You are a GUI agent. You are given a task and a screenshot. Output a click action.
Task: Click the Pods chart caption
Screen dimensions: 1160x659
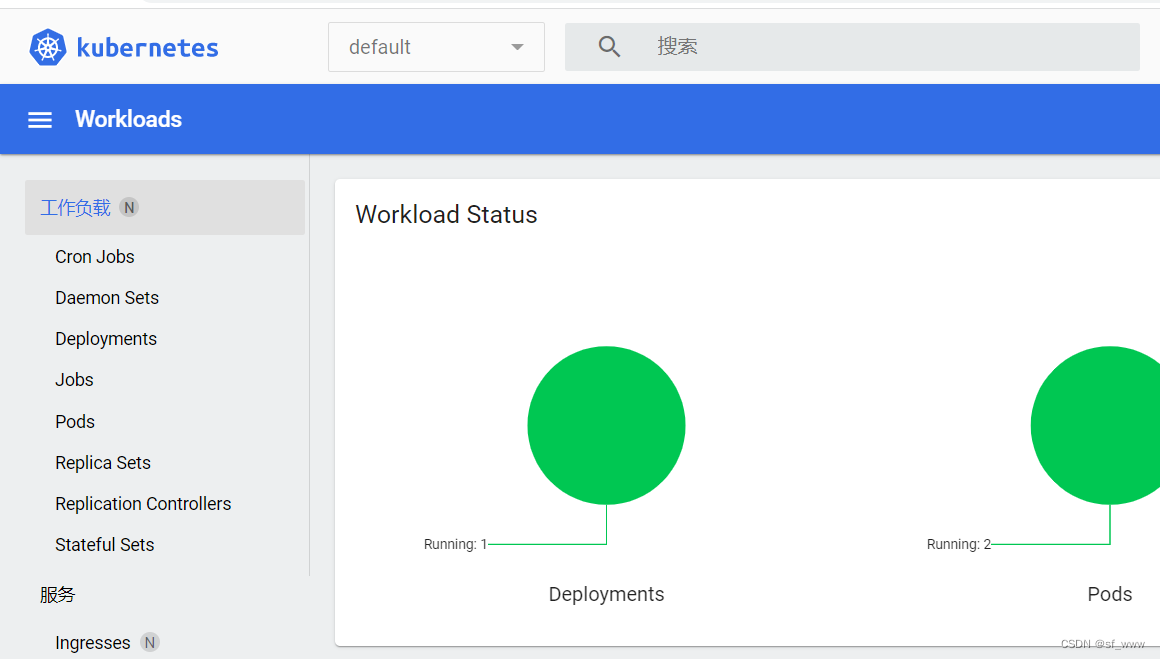click(x=1110, y=594)
